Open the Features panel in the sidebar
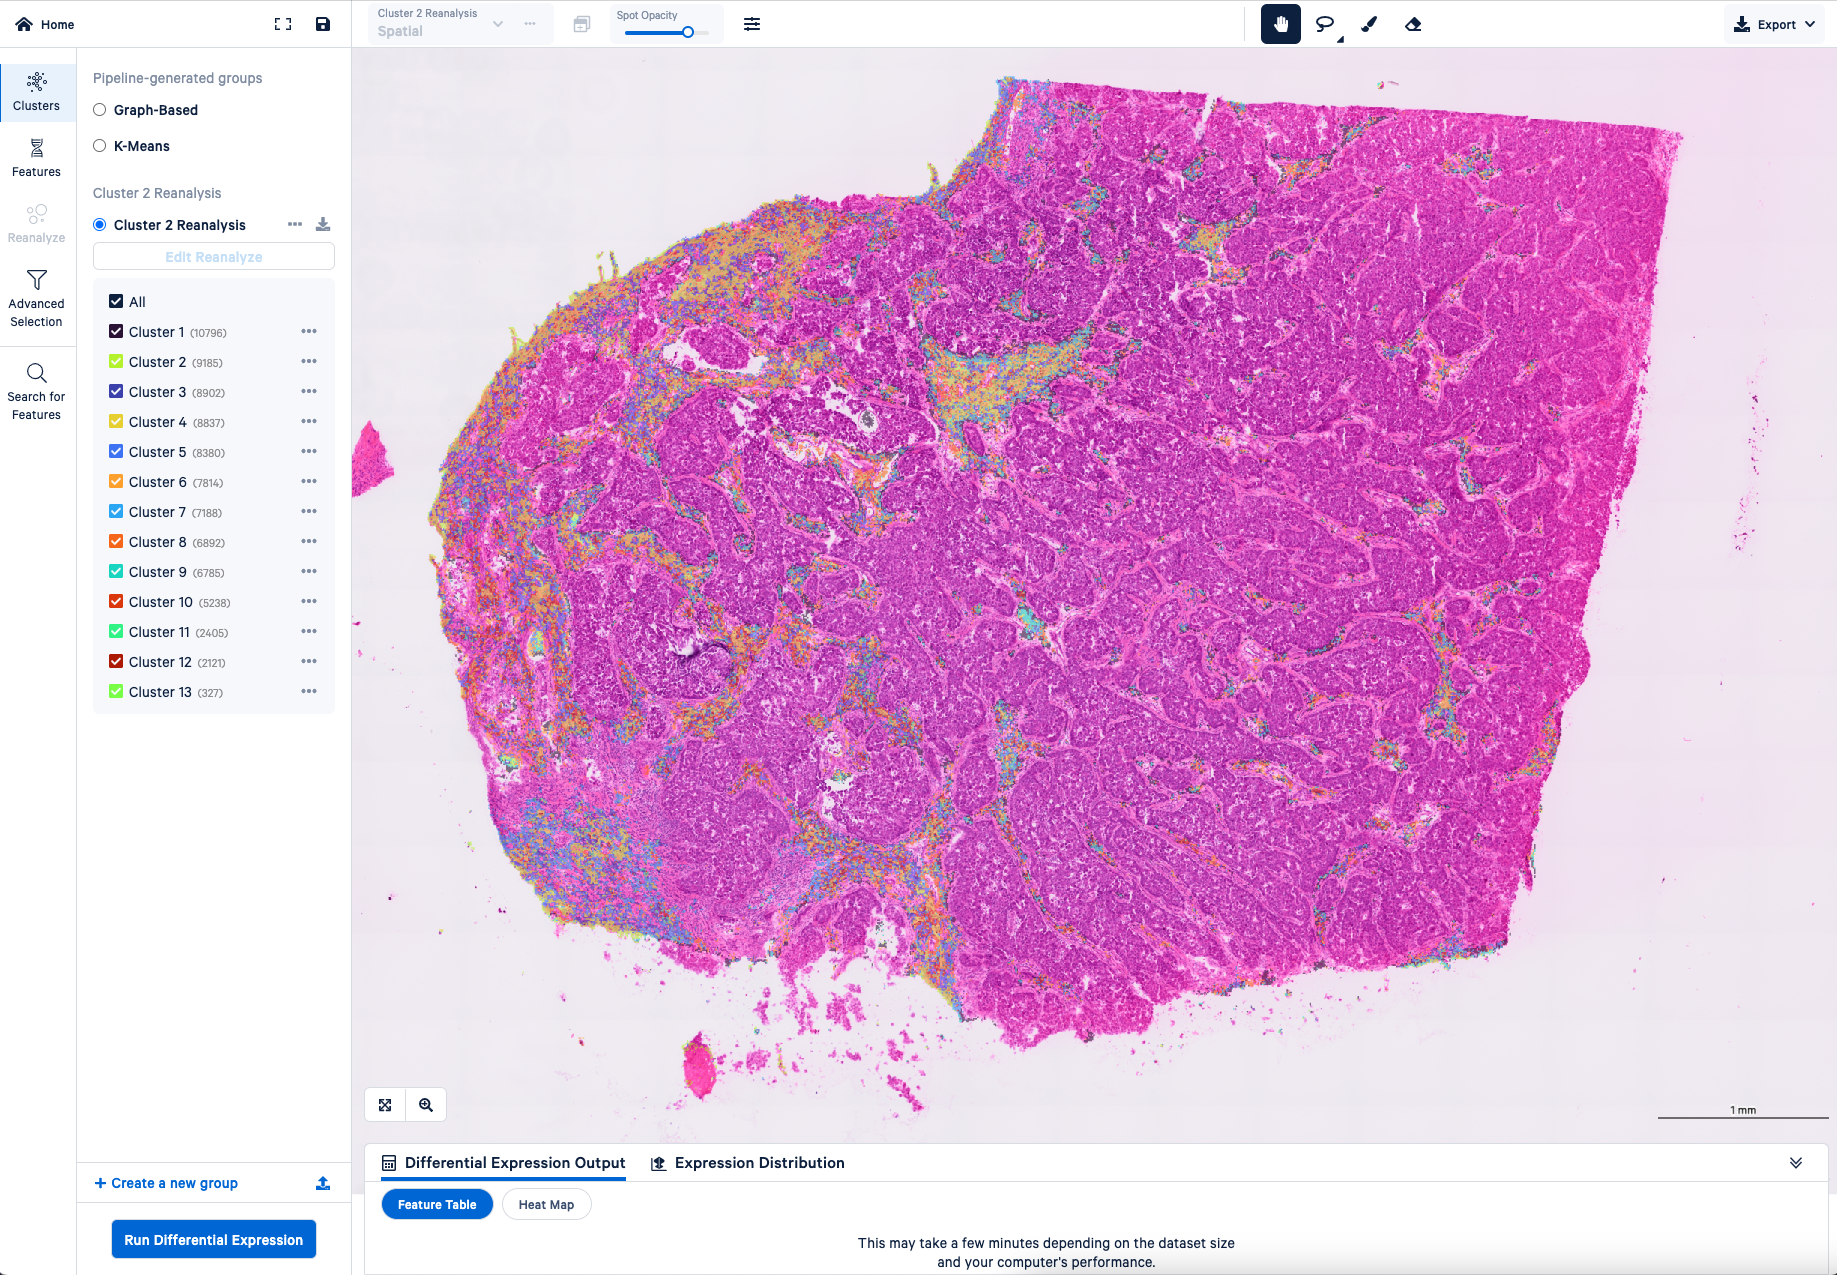The image size is (1837, 1275). click(37, 158)
